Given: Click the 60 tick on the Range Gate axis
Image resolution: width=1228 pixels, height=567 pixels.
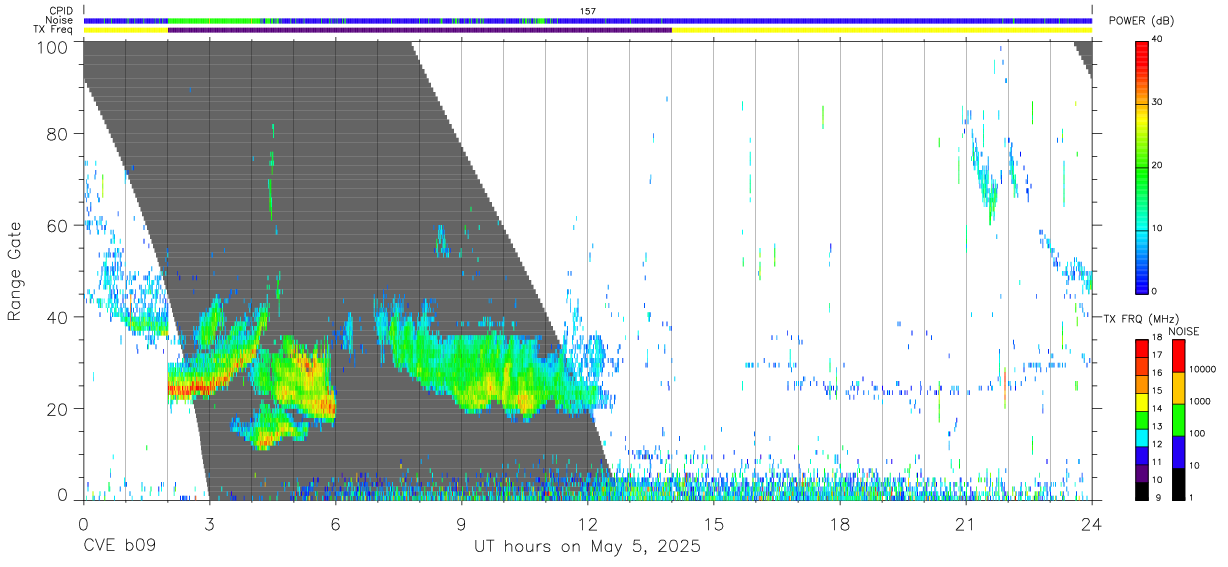Looking at the screenshot, I should click(x=57, y=226).
